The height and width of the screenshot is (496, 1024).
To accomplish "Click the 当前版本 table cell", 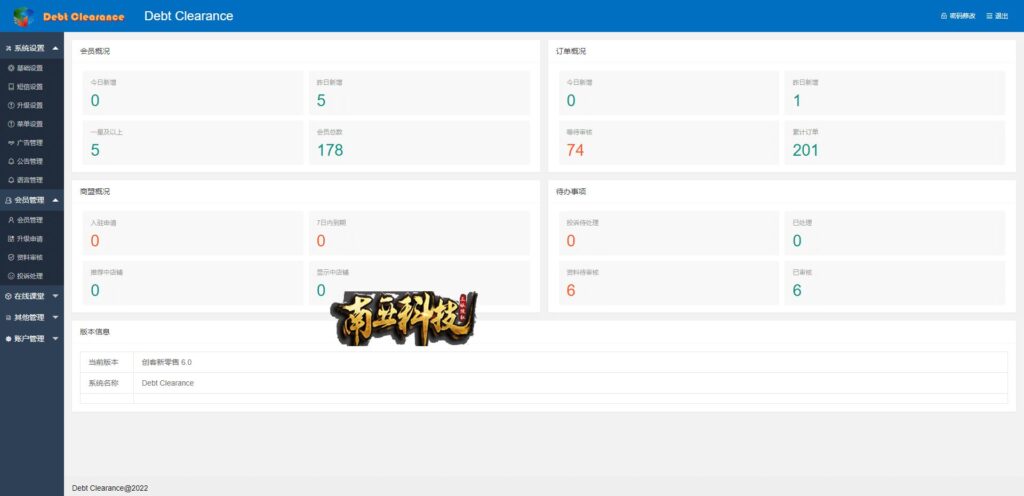I will coord(107,362).
